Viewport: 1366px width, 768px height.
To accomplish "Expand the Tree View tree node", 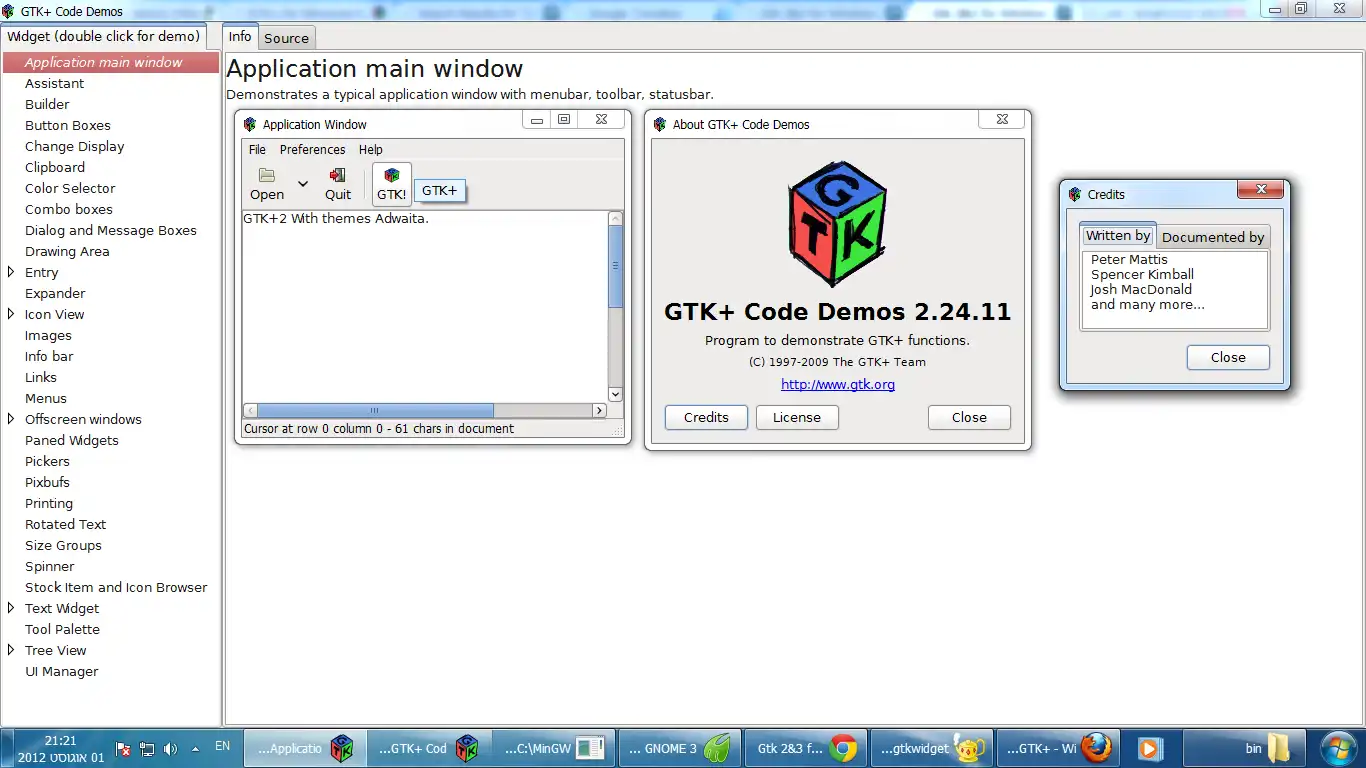I will [11, 650].
